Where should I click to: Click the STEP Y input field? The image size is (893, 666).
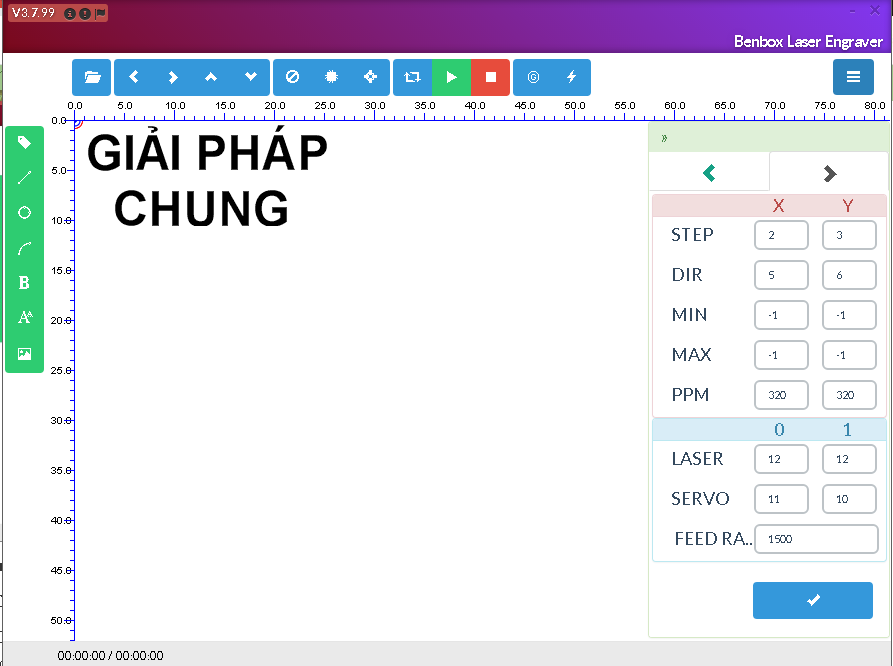[849, 235]
